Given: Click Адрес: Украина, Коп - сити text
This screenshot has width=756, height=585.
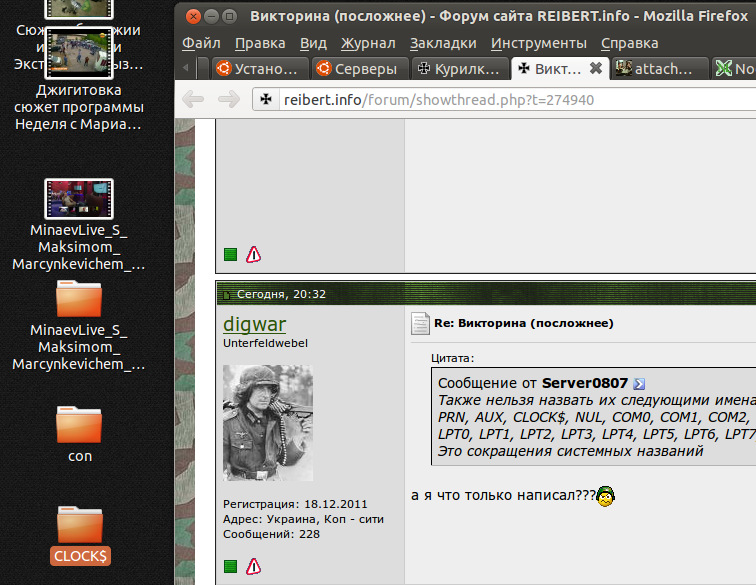Looking at the screenshot, I should pos(303,519).
